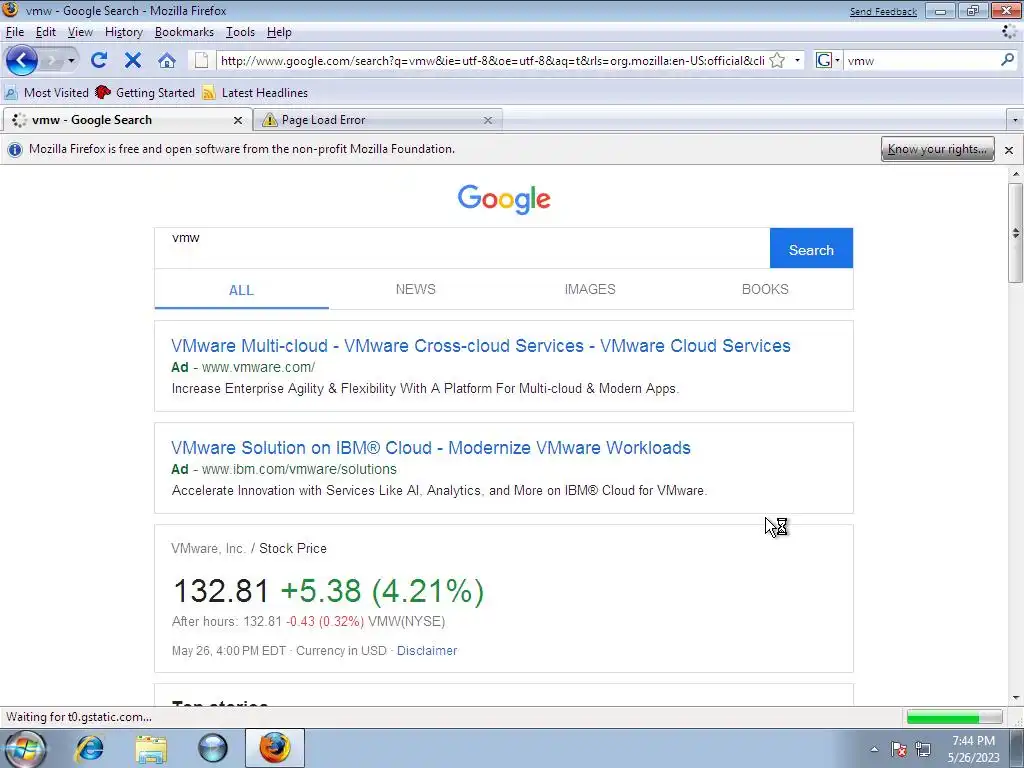Open Windows Explorer folder from taskbar
Image resolution: width=1024 pixels, height=768 pixels.
pyautogui.click(x=151, y=748)
